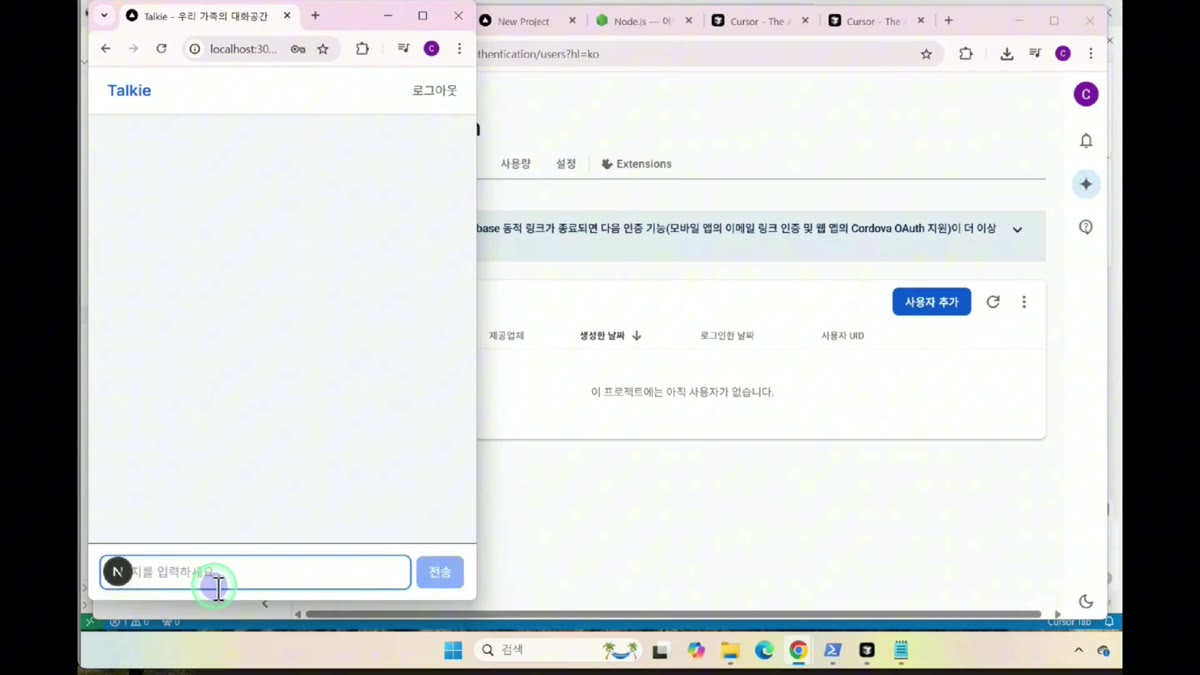The image size is (1200, 675).
Task: Open Notepad from the taskbar
Action: (901, 651)
